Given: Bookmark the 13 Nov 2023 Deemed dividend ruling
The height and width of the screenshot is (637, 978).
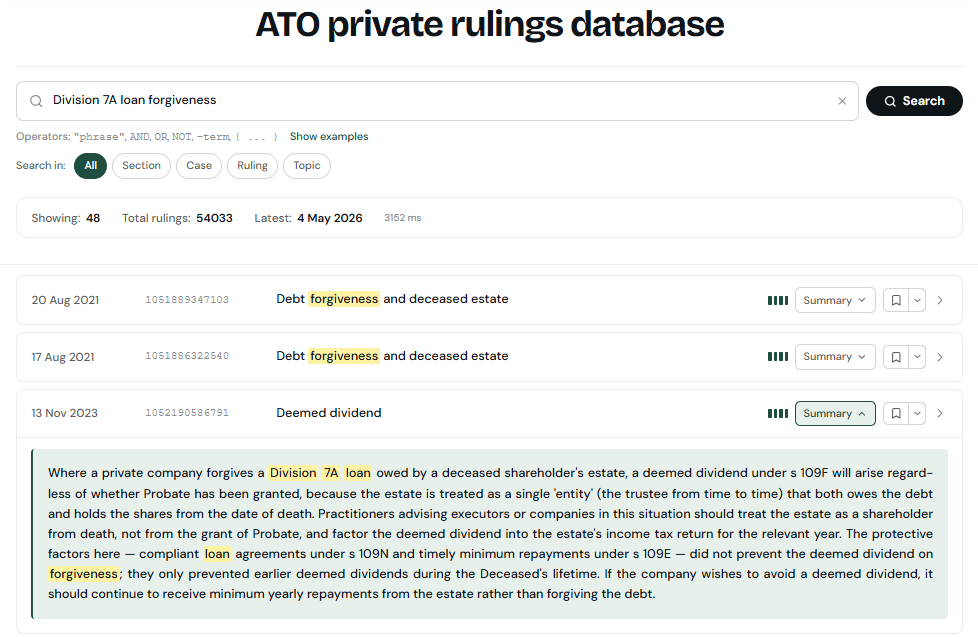Looking at the screenshot, I should pyautogui.click(x=896, y=413).
